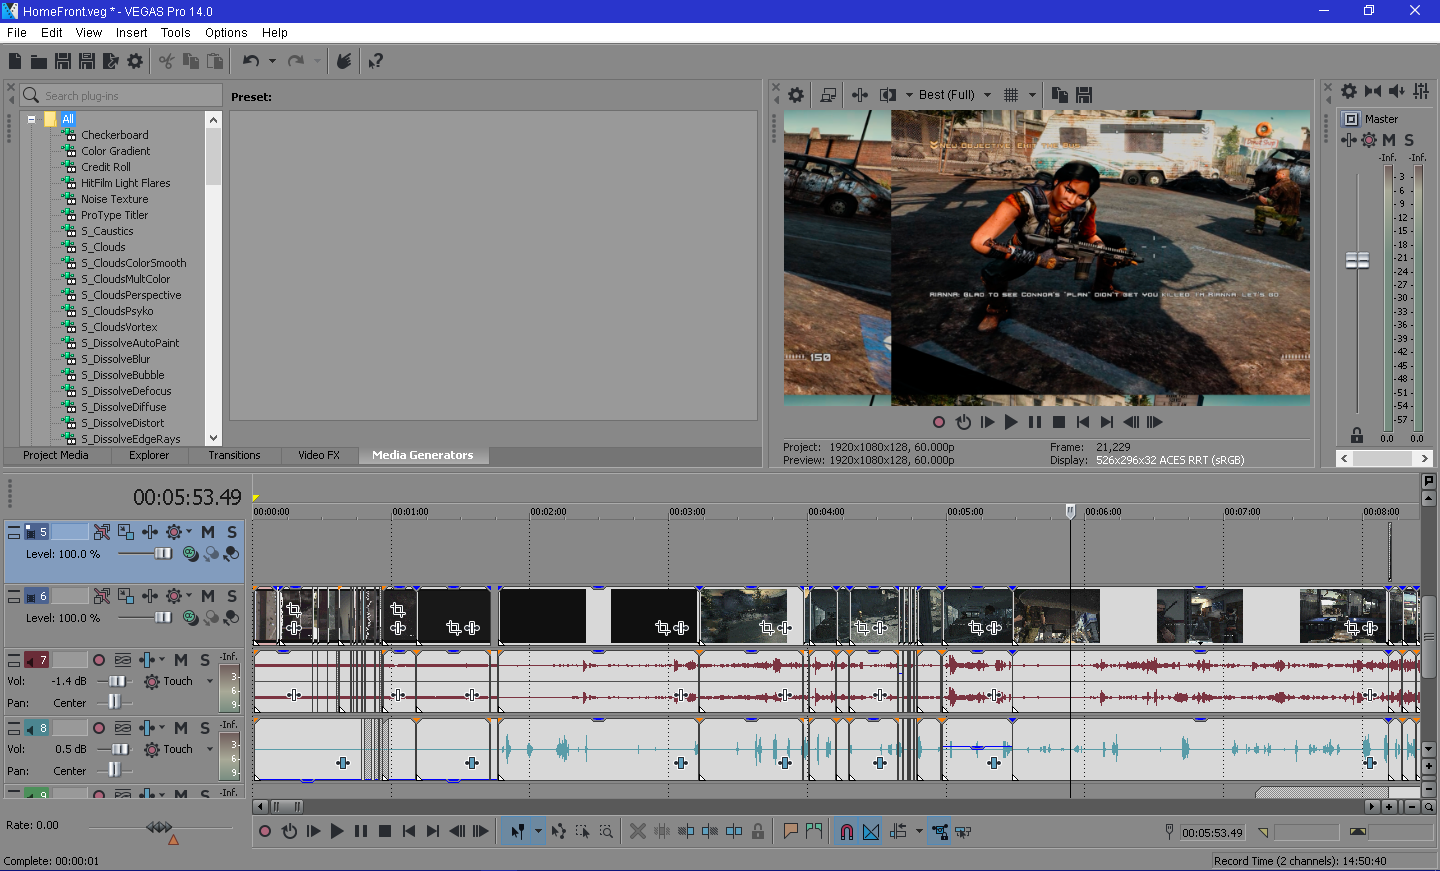This screenshot has width=1440, height=871.
Task: Click the Master volume fader handle
Action: [x=1357, y=260]
